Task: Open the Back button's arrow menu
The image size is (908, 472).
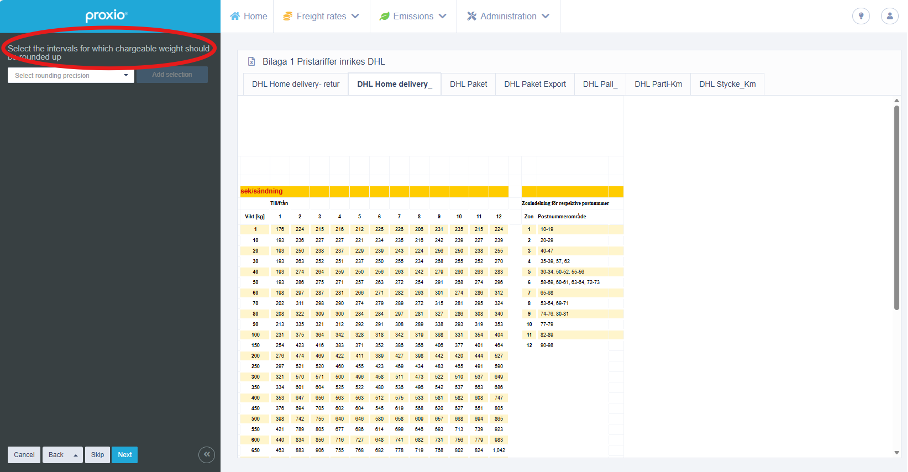Action: click(75, 455)
